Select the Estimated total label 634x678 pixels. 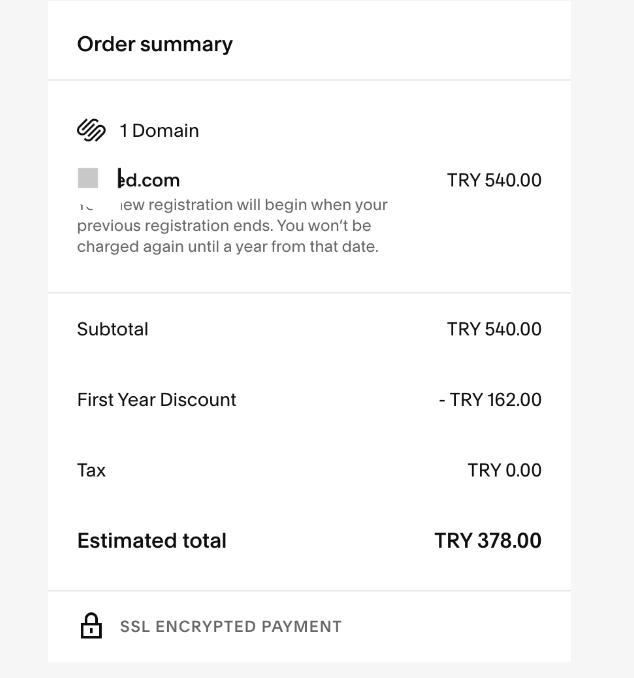pos(151,541)
